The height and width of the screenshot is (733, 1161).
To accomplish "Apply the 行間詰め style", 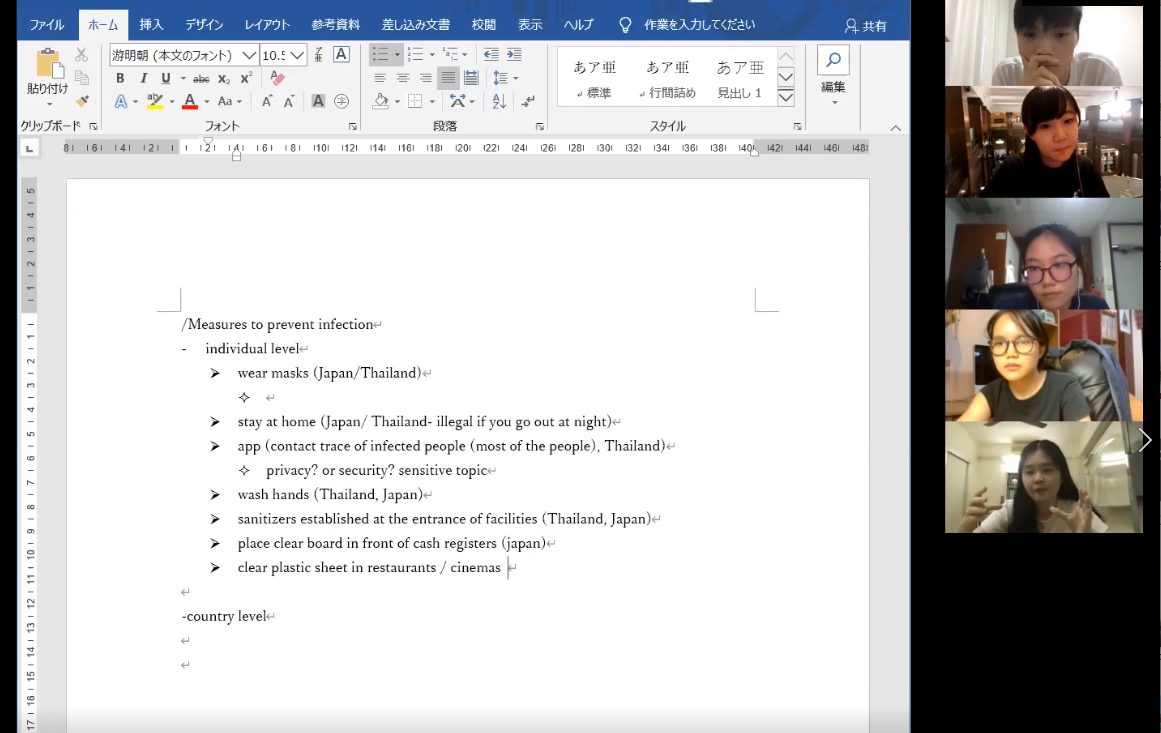I will pos(667,78).
